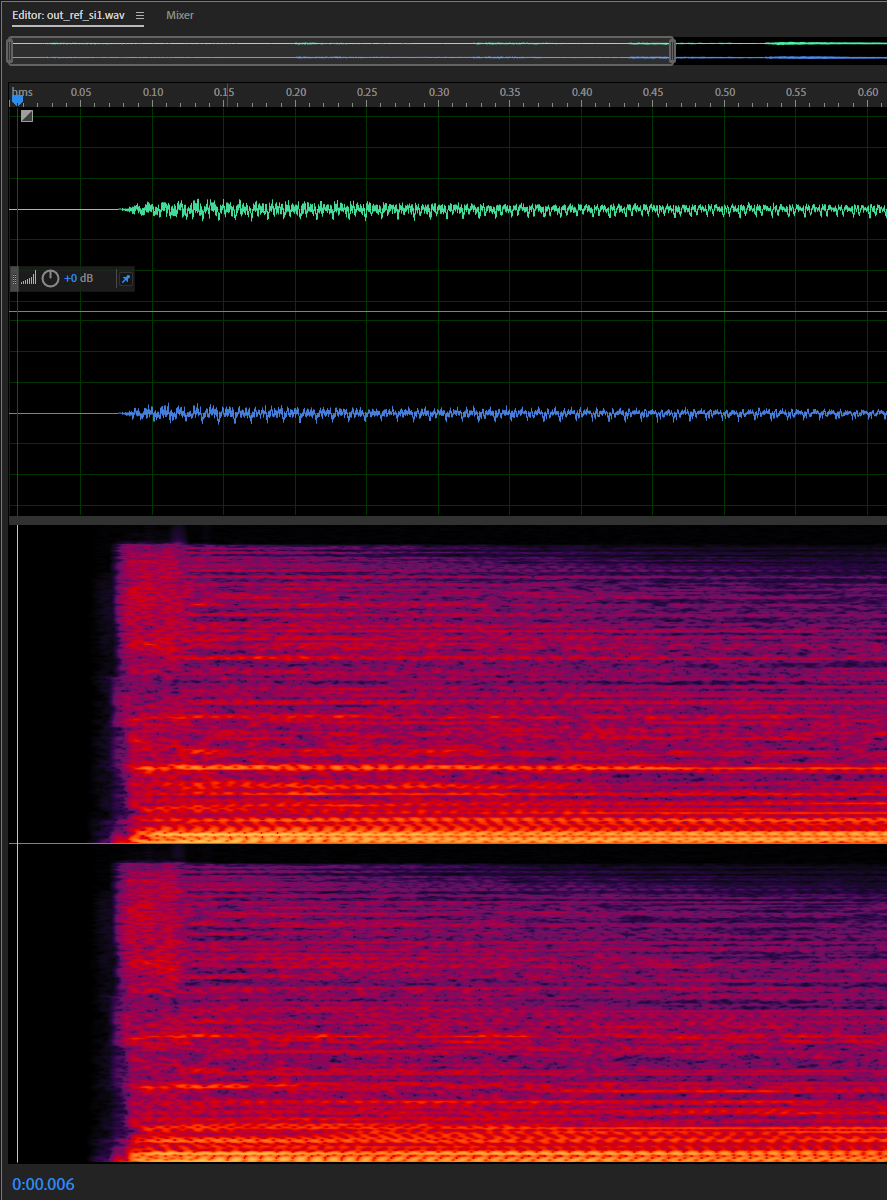The height and width of the screenshot is (1200, 887).
Task: Click the left zoom navigator handle
Action: tap(10, 51)
